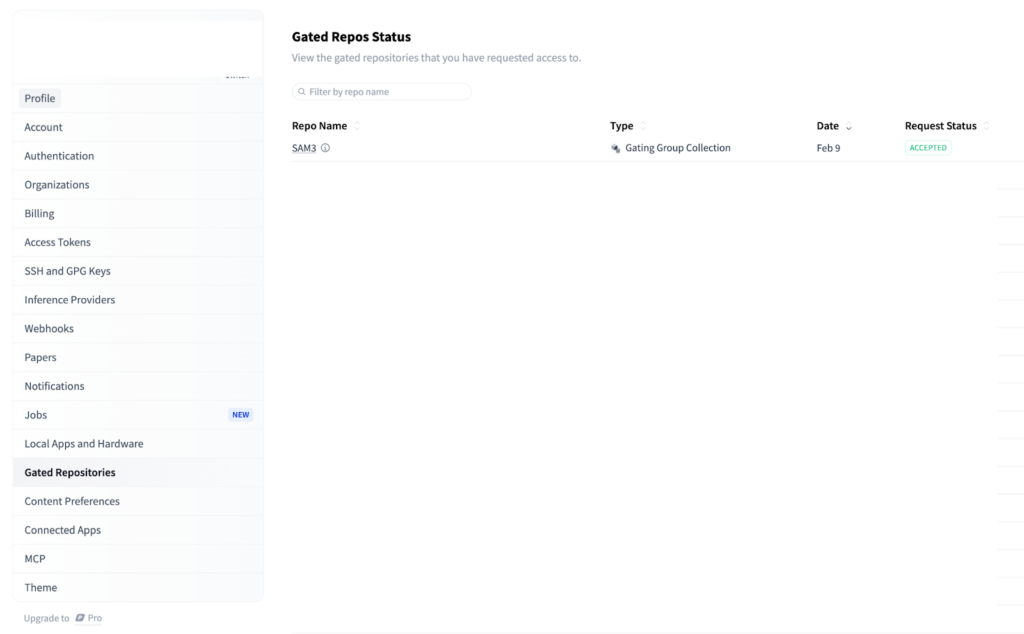1024x634 pixels.
Task: Navigate to Billing settings
Action: 39,213
